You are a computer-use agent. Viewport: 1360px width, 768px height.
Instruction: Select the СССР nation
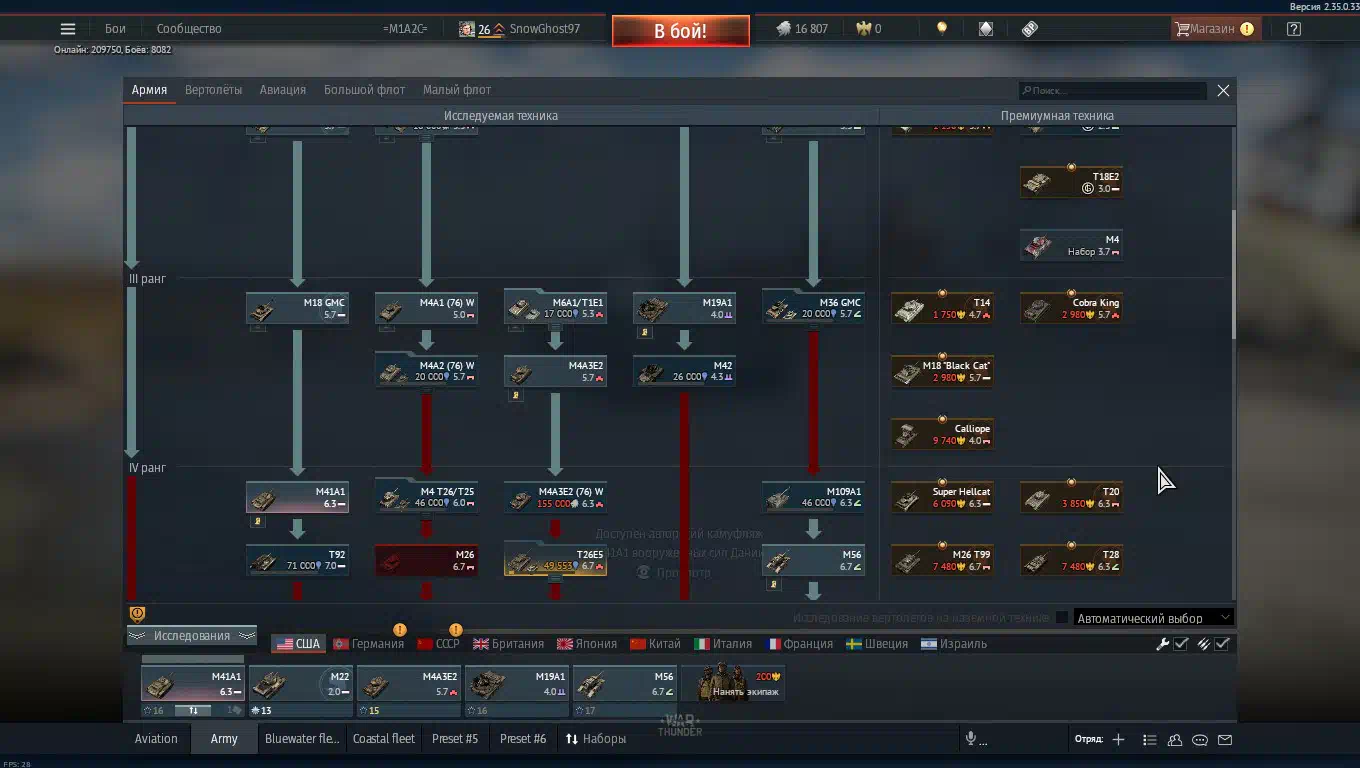[439, 644]
